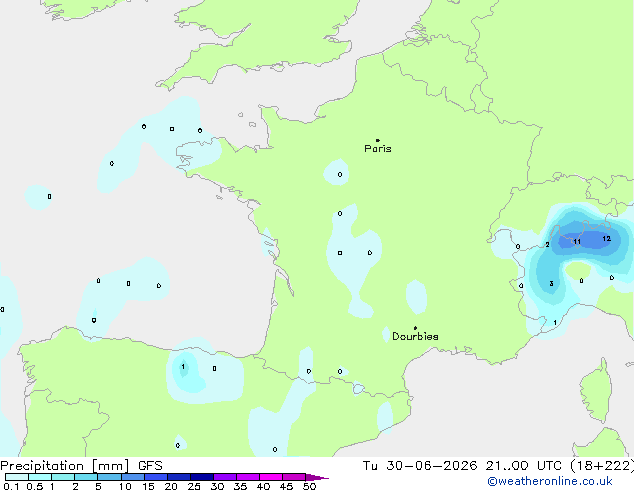The height and width of the screenshot is (490, 634).
Task: Click the 12 mm precipitation value
Action: (x=606, y=239)
